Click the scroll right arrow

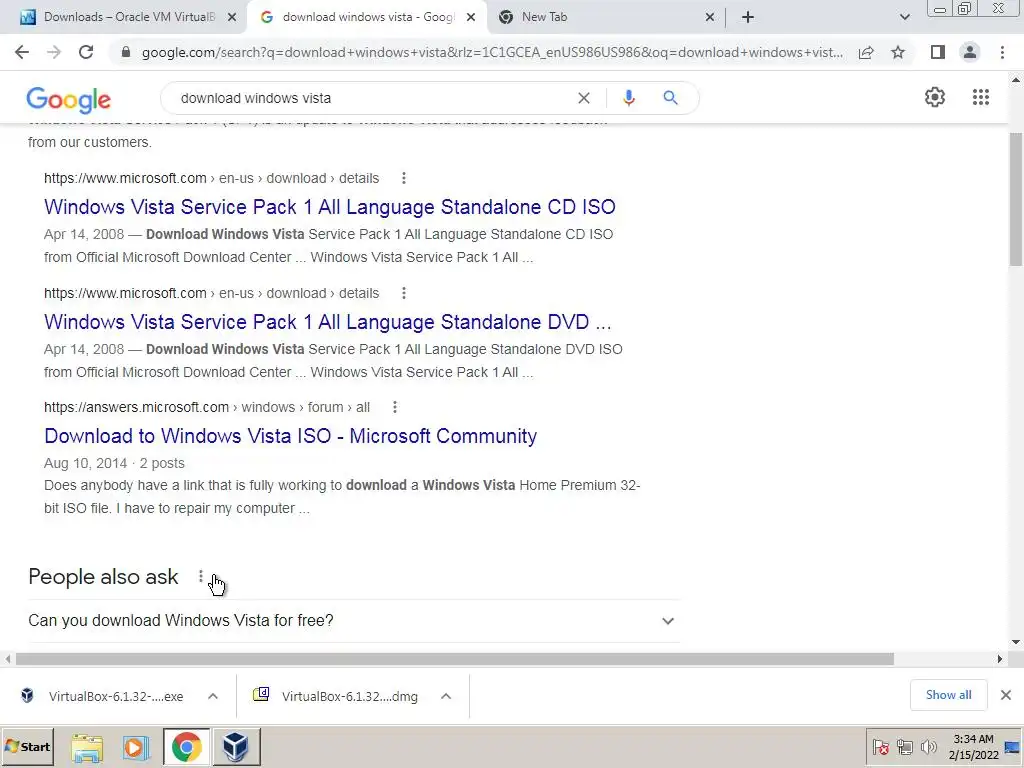[999, 659]
